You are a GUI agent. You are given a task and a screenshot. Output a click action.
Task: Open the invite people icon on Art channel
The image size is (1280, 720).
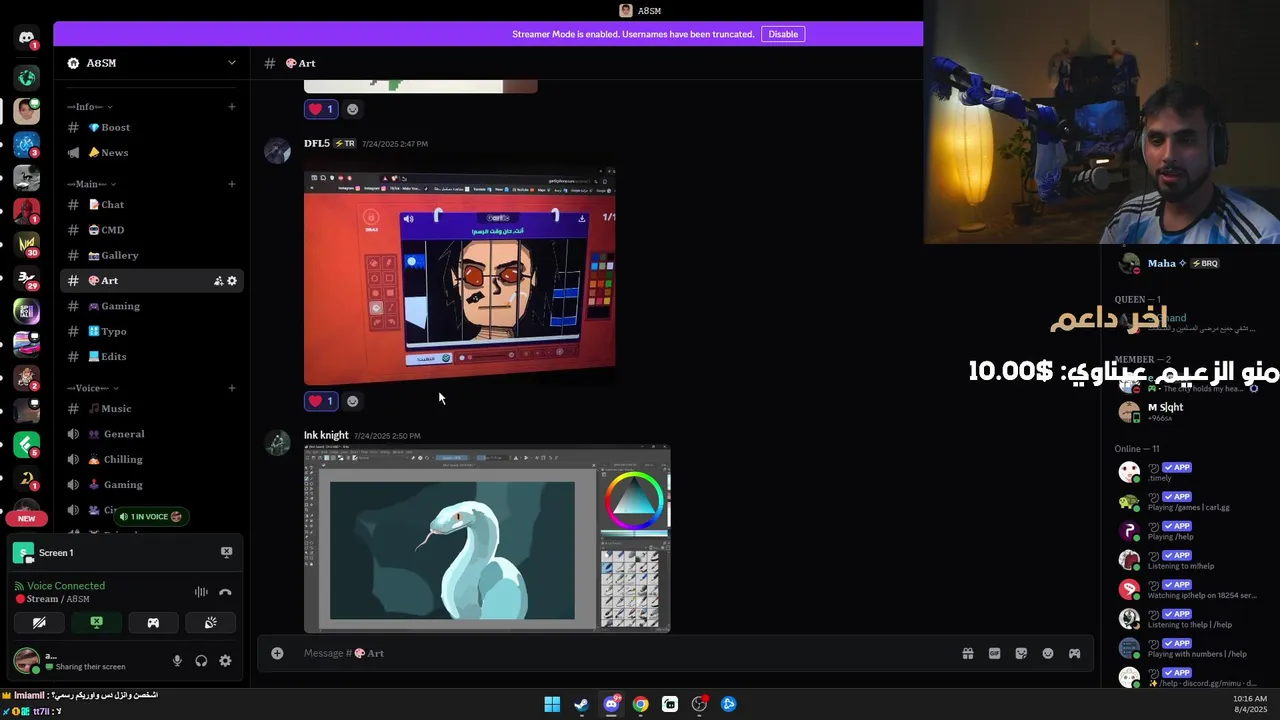(x=218, y=281)
